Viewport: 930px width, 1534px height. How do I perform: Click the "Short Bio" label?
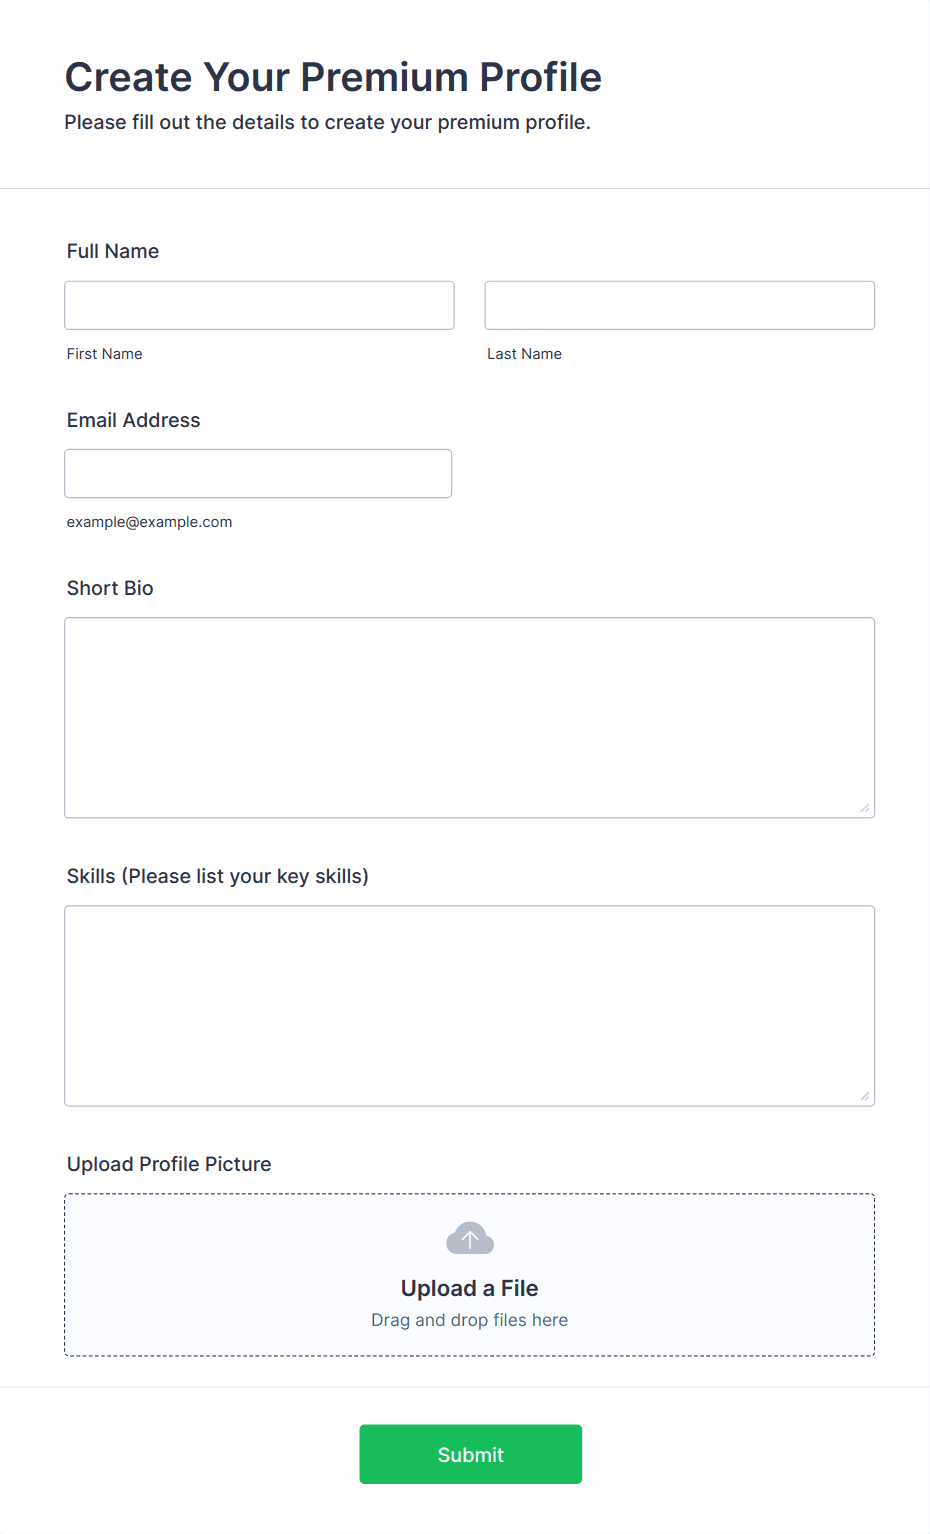pos(110,588)
